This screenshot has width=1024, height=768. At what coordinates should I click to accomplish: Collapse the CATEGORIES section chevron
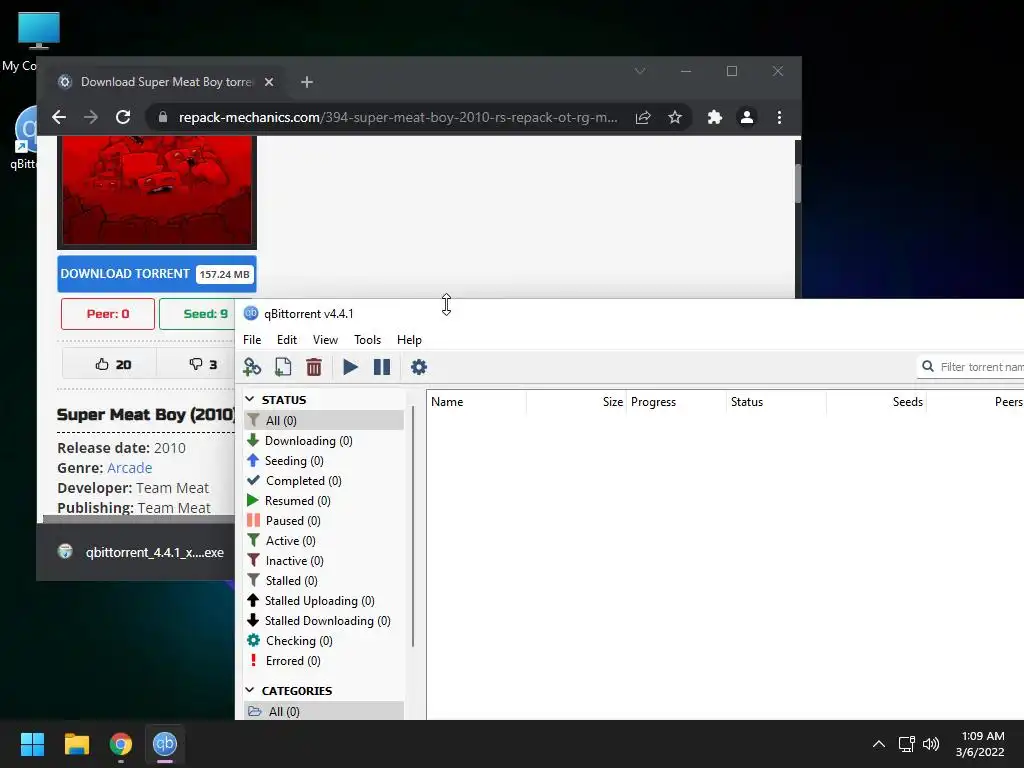pyautogui.click(x=249, y=690)
